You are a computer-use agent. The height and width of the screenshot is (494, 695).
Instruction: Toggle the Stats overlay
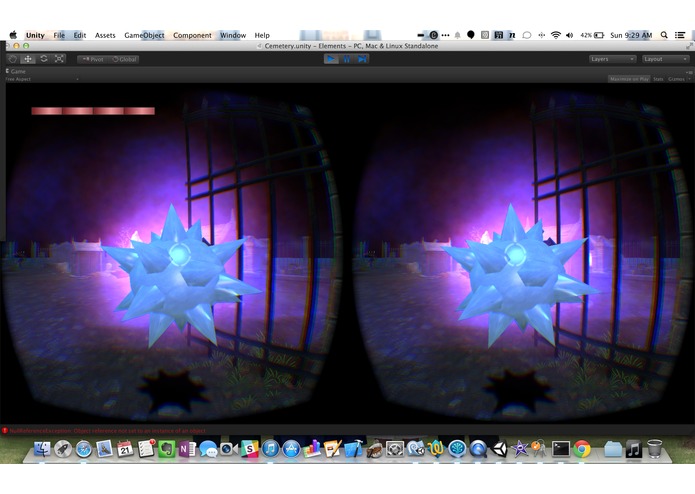click(x=658, y=79)
